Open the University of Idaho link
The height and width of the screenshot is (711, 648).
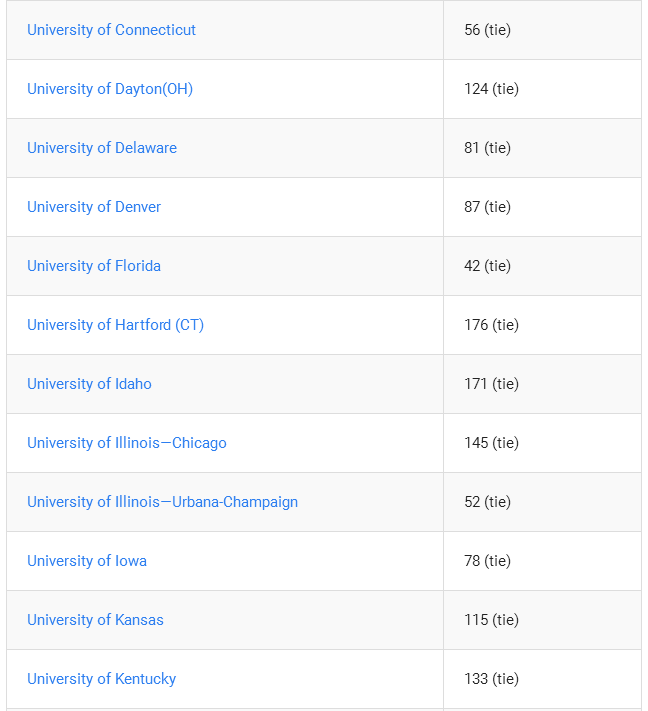click(x=89, y=384)
